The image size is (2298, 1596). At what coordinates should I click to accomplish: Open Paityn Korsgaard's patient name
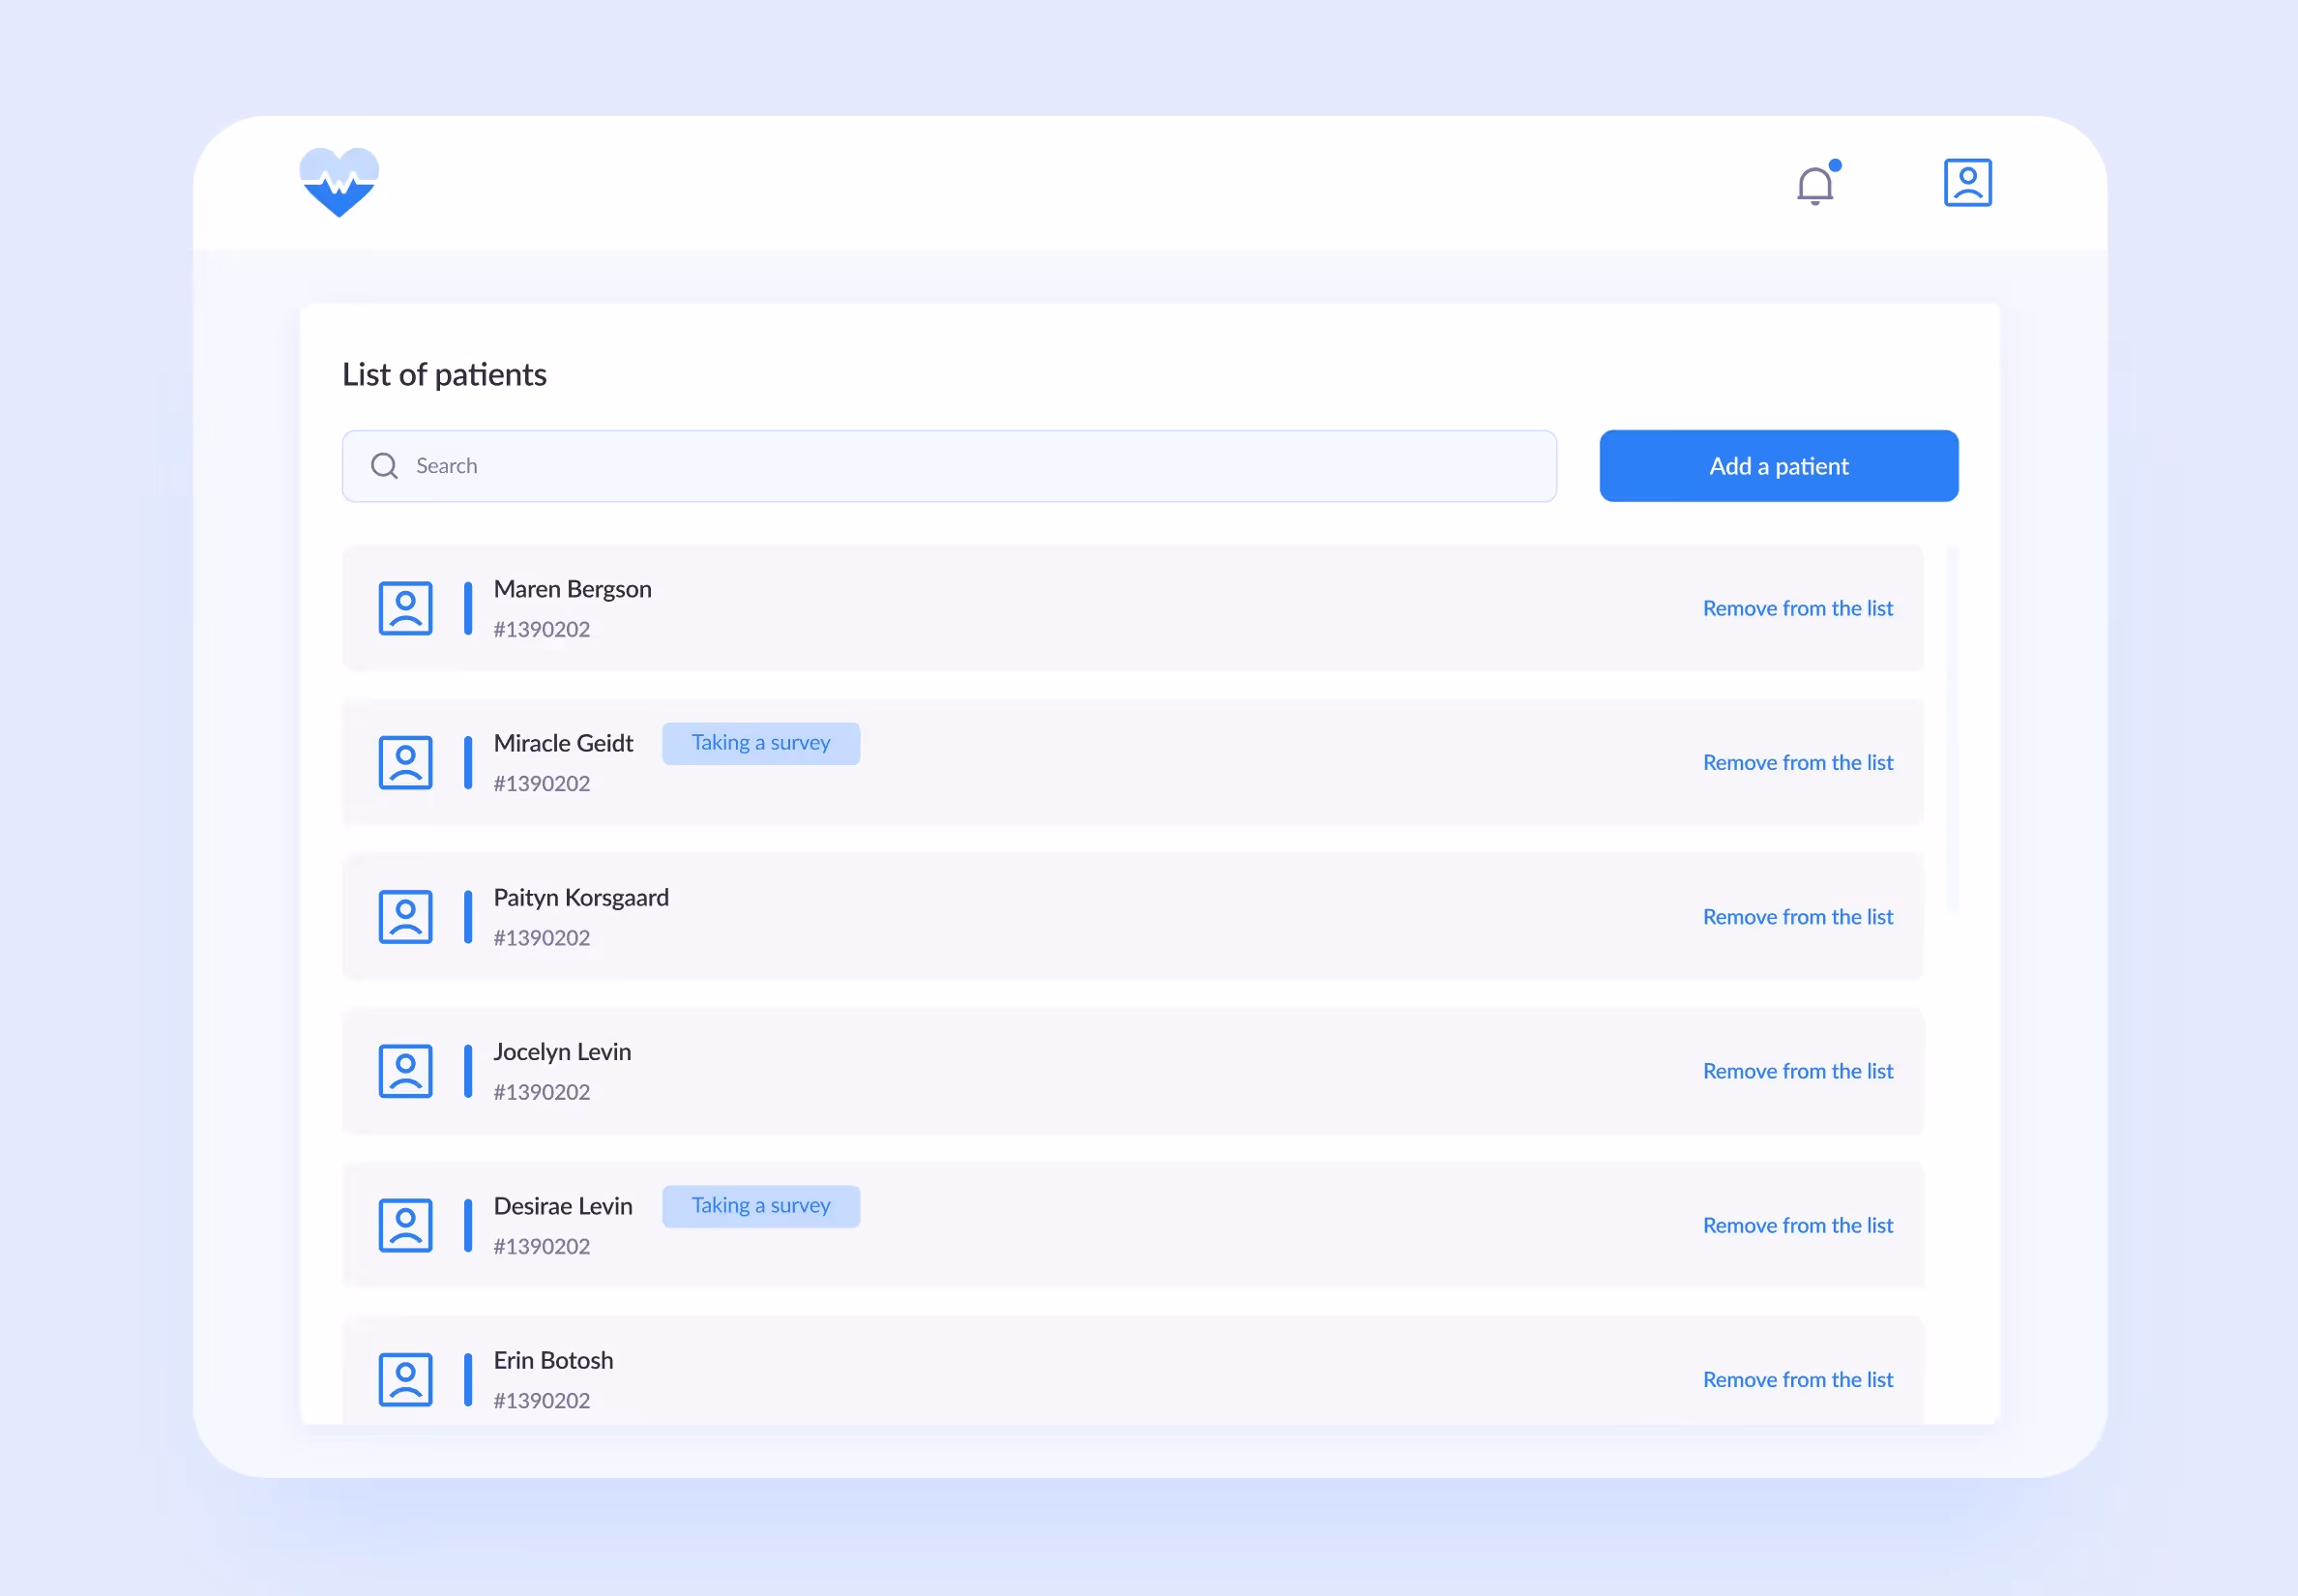coord(580,897)
